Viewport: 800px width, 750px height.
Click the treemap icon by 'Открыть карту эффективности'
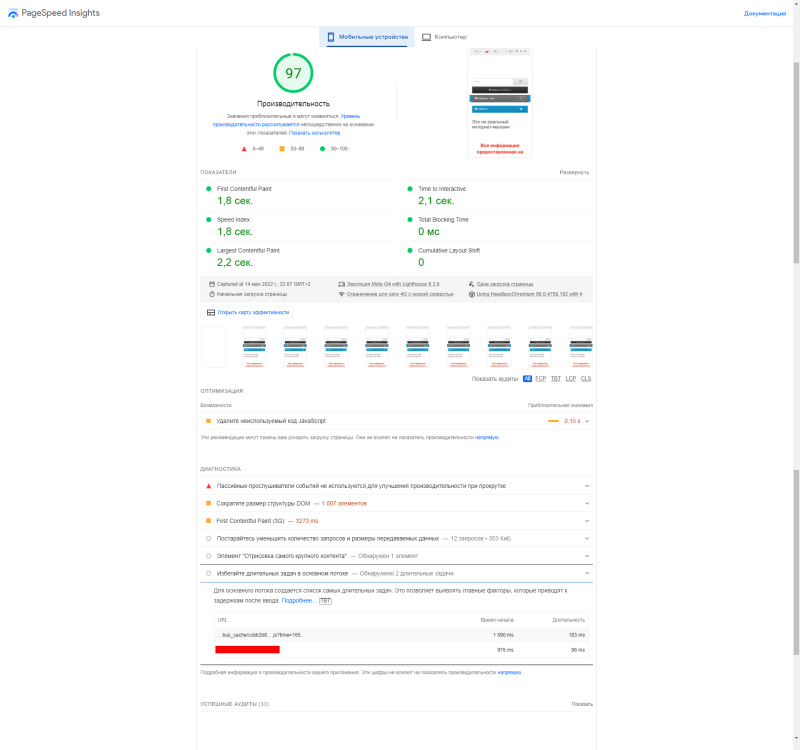click(x=210, y=312)
